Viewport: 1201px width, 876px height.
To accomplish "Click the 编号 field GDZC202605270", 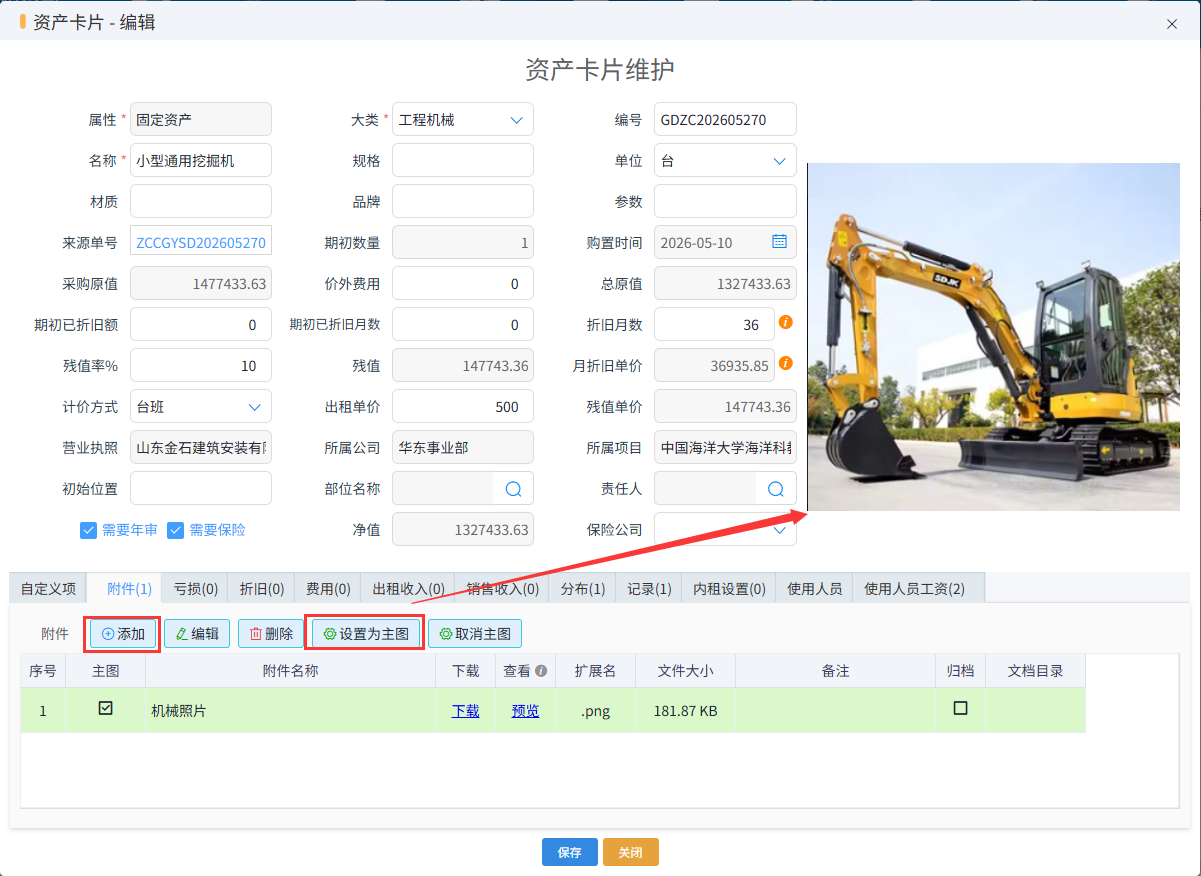I will coord(725,119).
